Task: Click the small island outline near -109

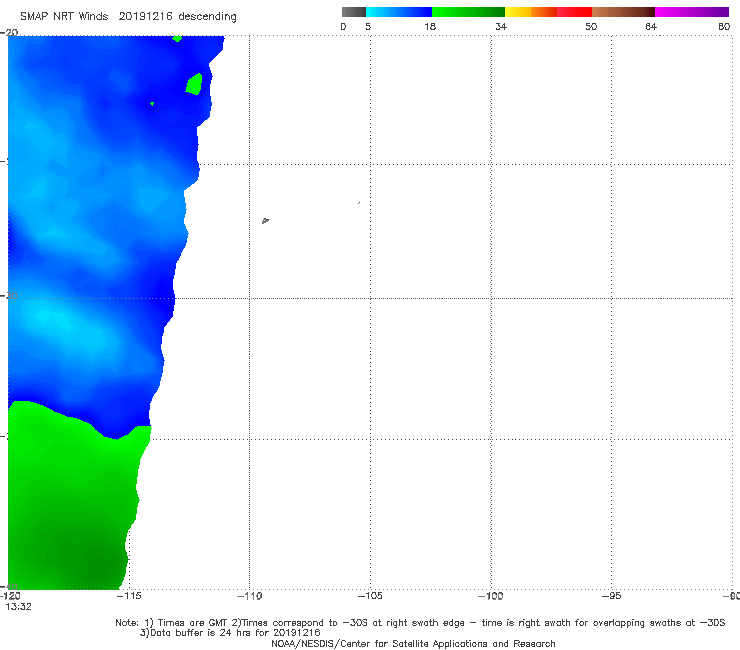Action: (265, 220)
